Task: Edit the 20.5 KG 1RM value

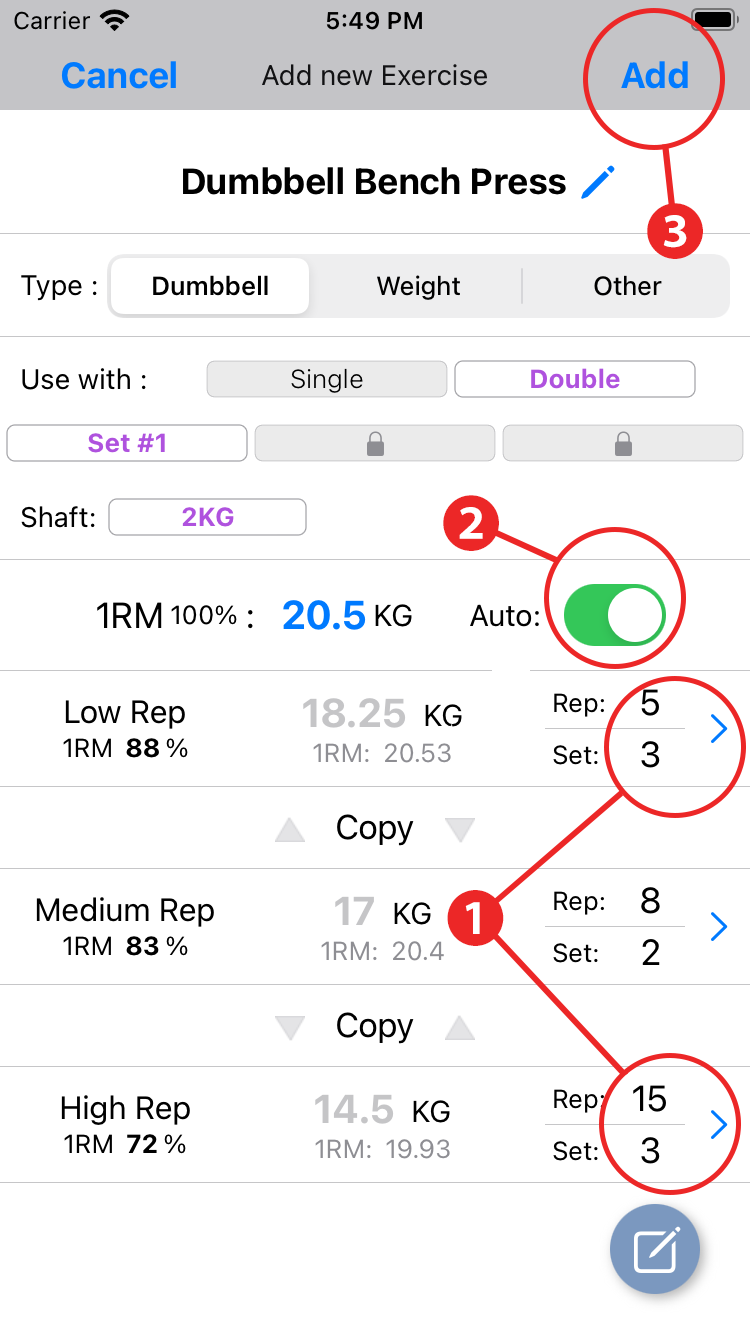Action: [x=324, y=615]
